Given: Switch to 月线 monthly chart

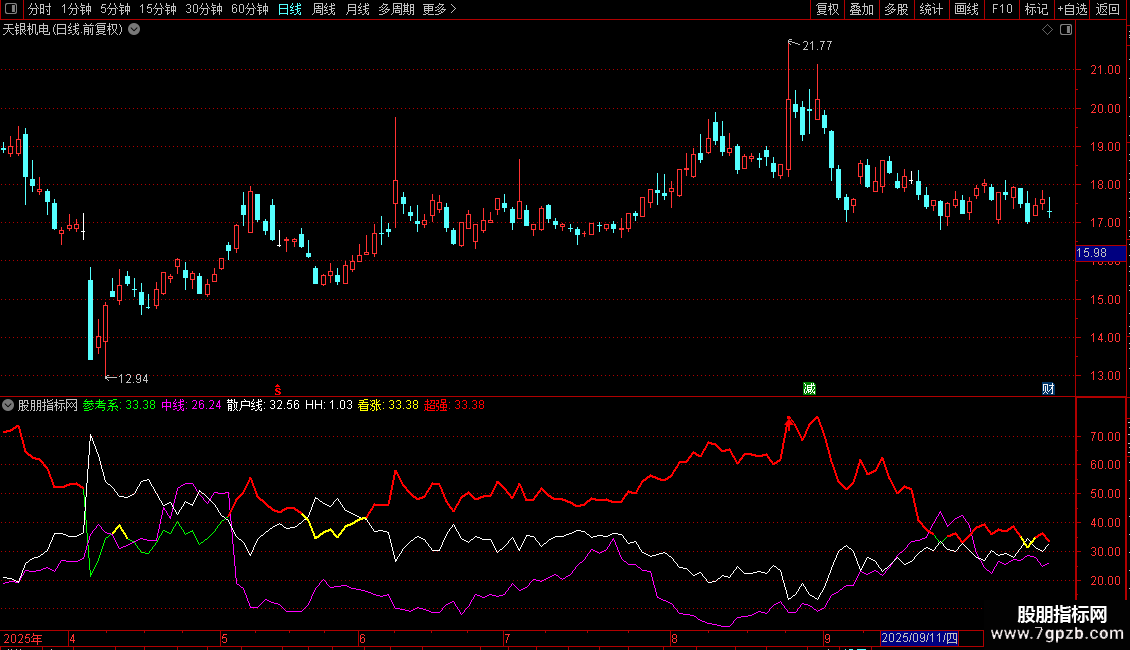Looking at the screenshot, I should tap(357, 9).
